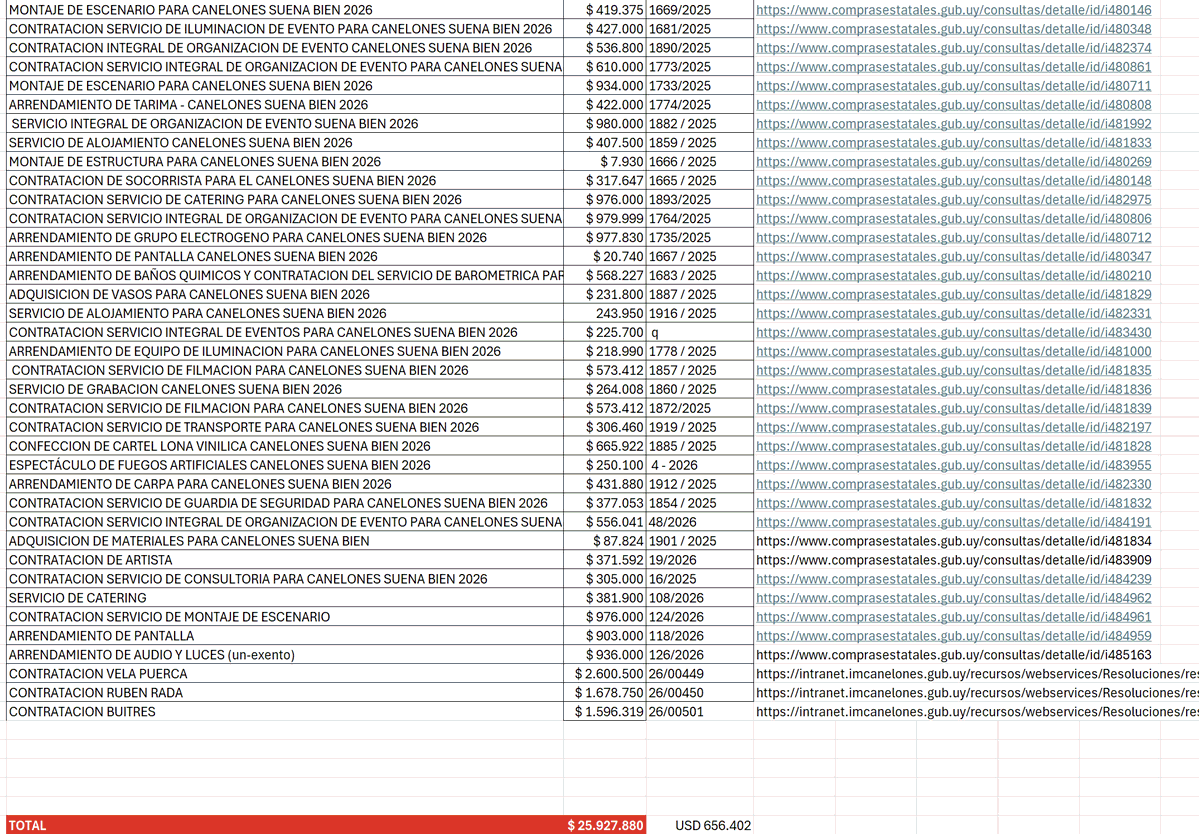Open the link ending in i482975
Viewport: 1199px width, 834px height.
point(954,200)
